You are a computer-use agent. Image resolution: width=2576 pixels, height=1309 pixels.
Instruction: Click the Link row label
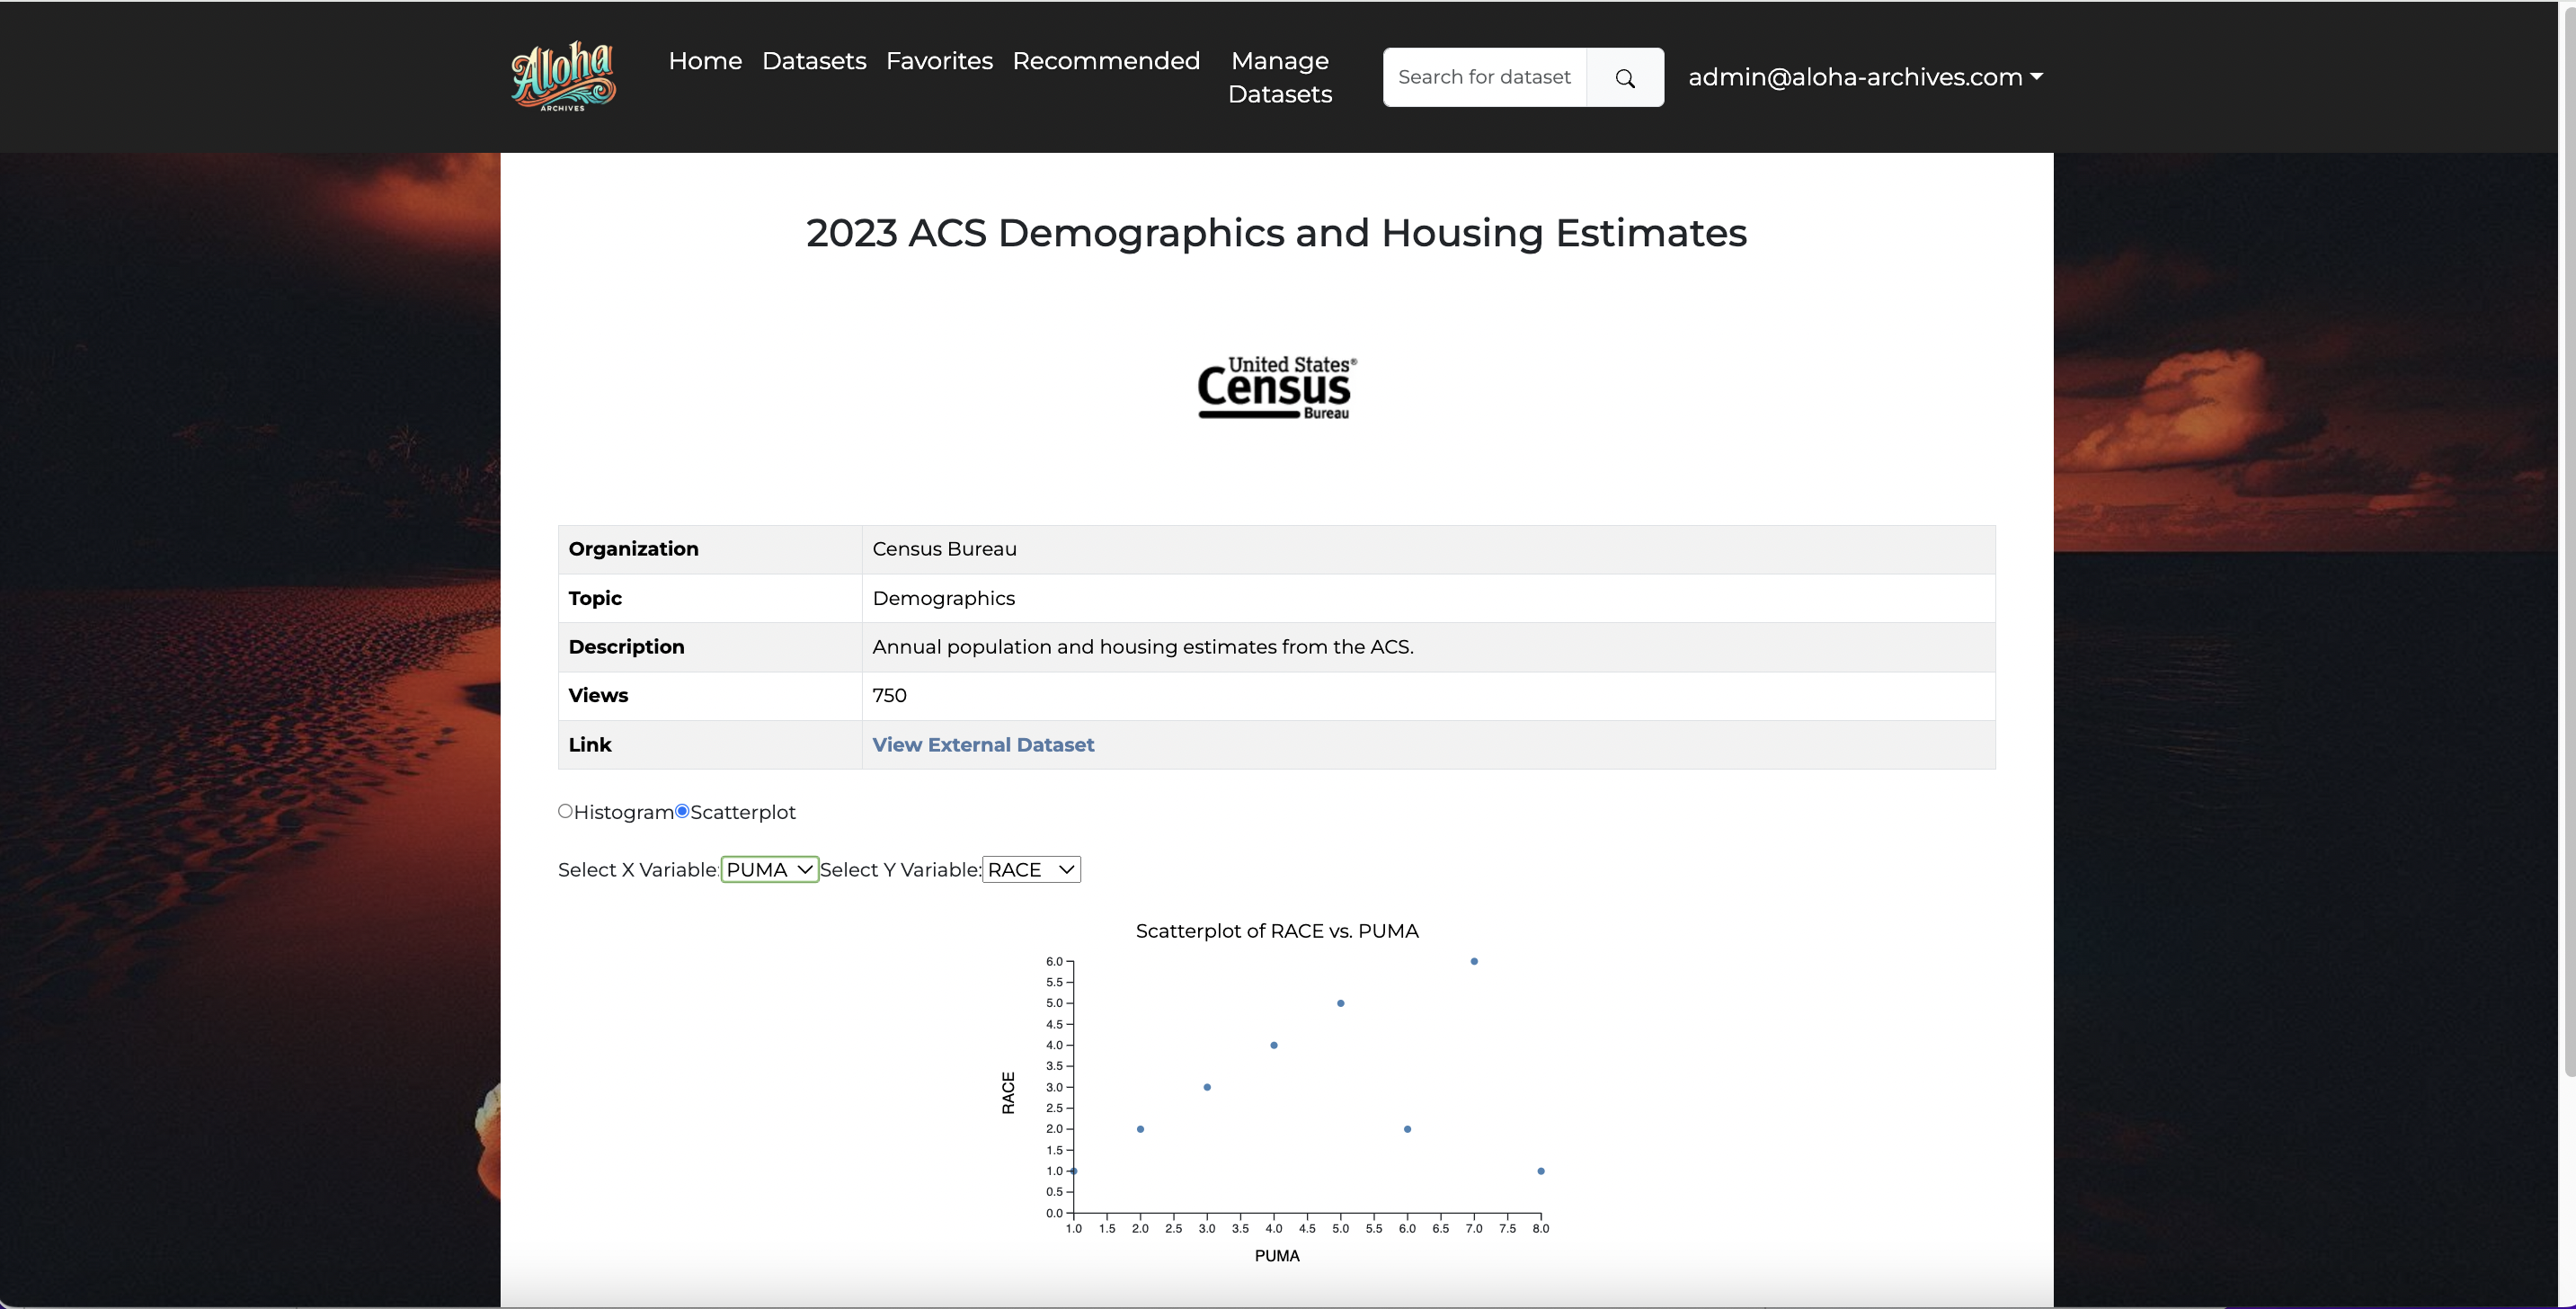(x=590, y=745)
